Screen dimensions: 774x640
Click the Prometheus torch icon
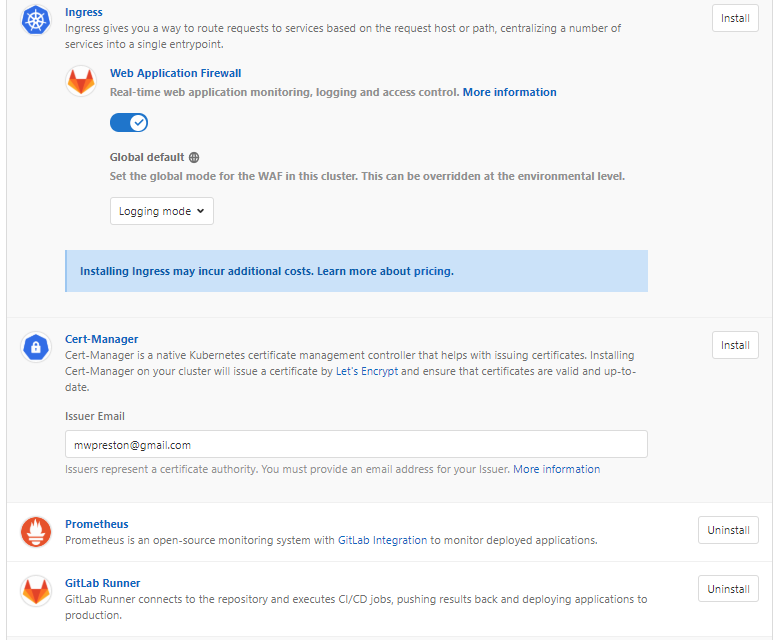36,532
